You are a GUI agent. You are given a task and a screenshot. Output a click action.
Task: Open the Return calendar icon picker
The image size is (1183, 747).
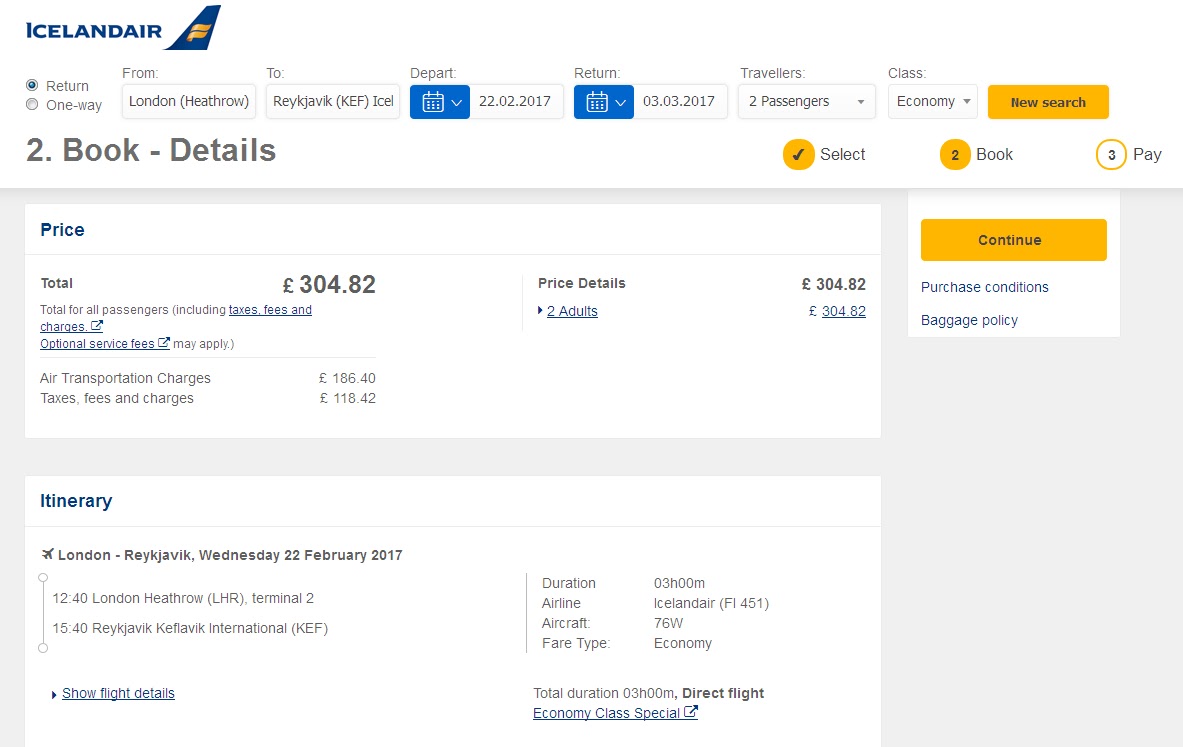click(604, 102)
